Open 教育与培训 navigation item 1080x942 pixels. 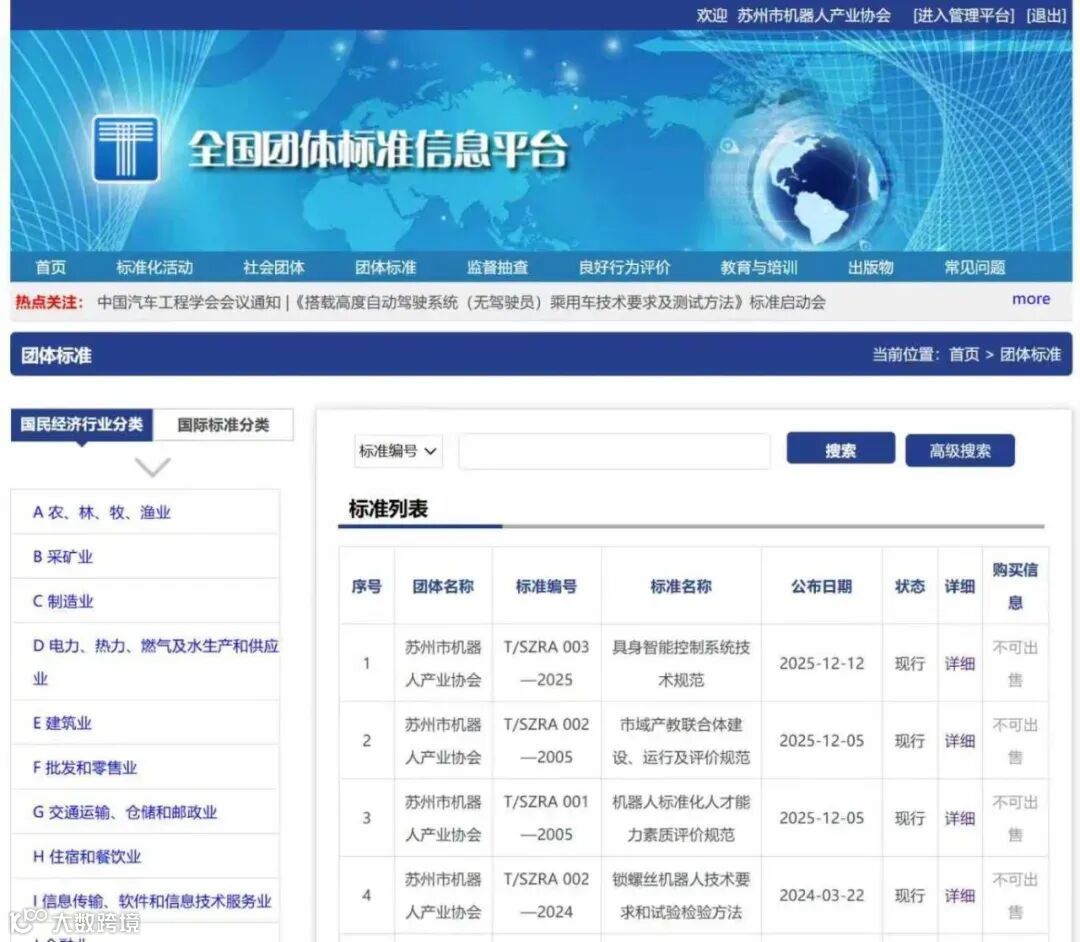point(759,267)
